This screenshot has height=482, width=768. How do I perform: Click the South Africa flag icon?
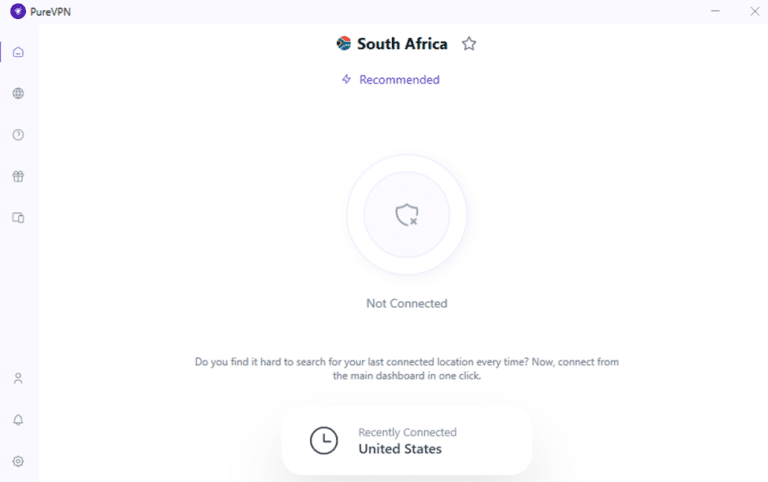344,44
